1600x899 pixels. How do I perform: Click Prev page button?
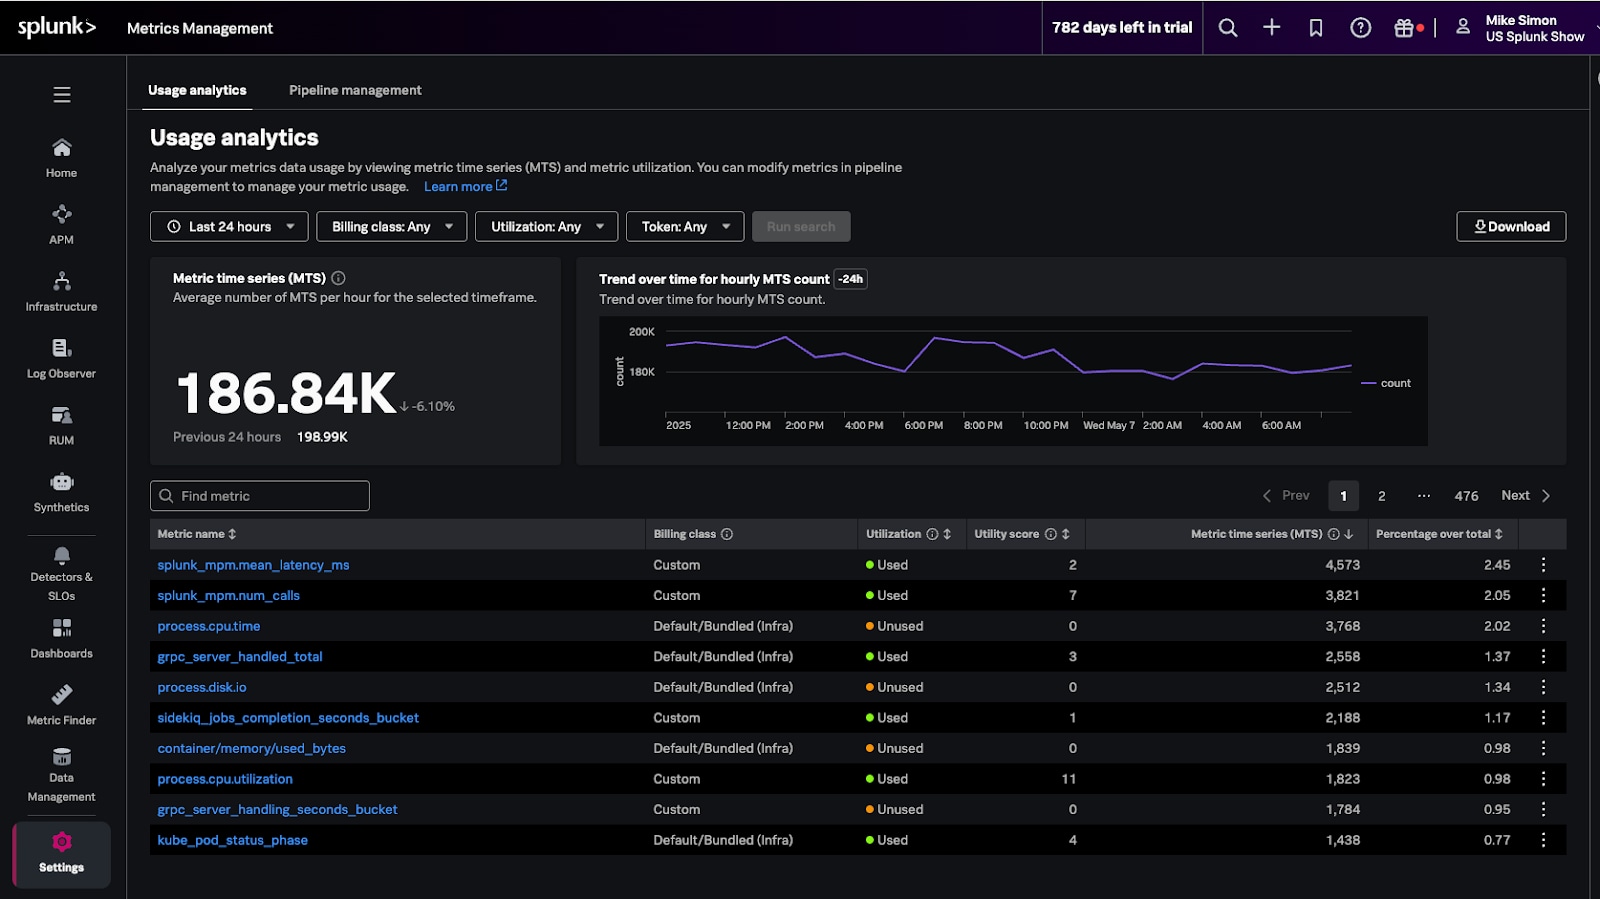point(1286,496)
